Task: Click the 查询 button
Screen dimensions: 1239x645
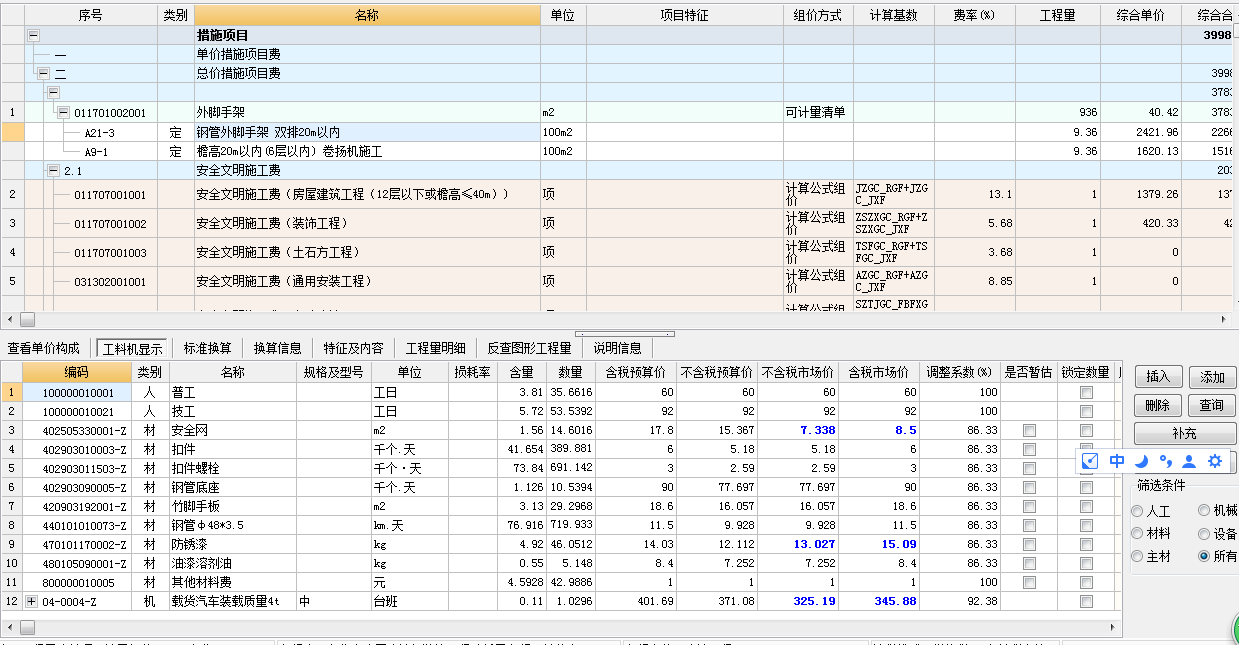Action: click(x=1212, y=405)
